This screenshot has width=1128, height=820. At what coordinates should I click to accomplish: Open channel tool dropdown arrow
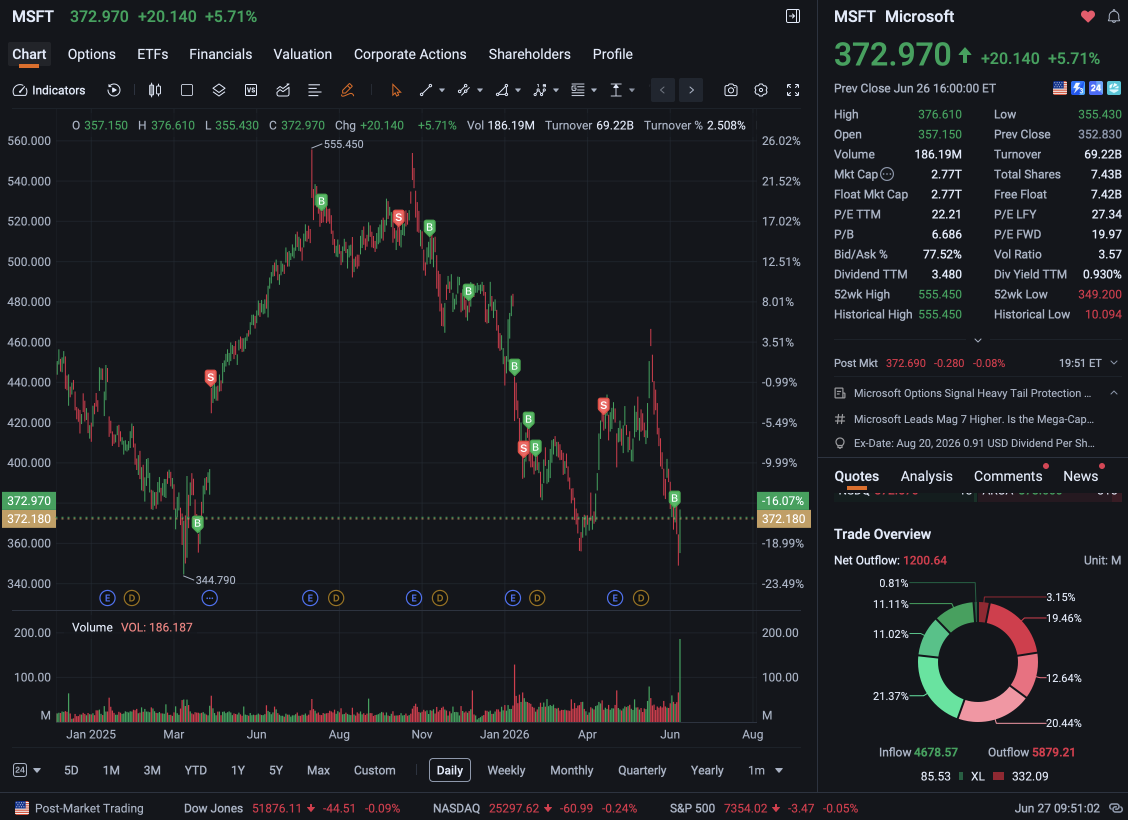[480, 91]
